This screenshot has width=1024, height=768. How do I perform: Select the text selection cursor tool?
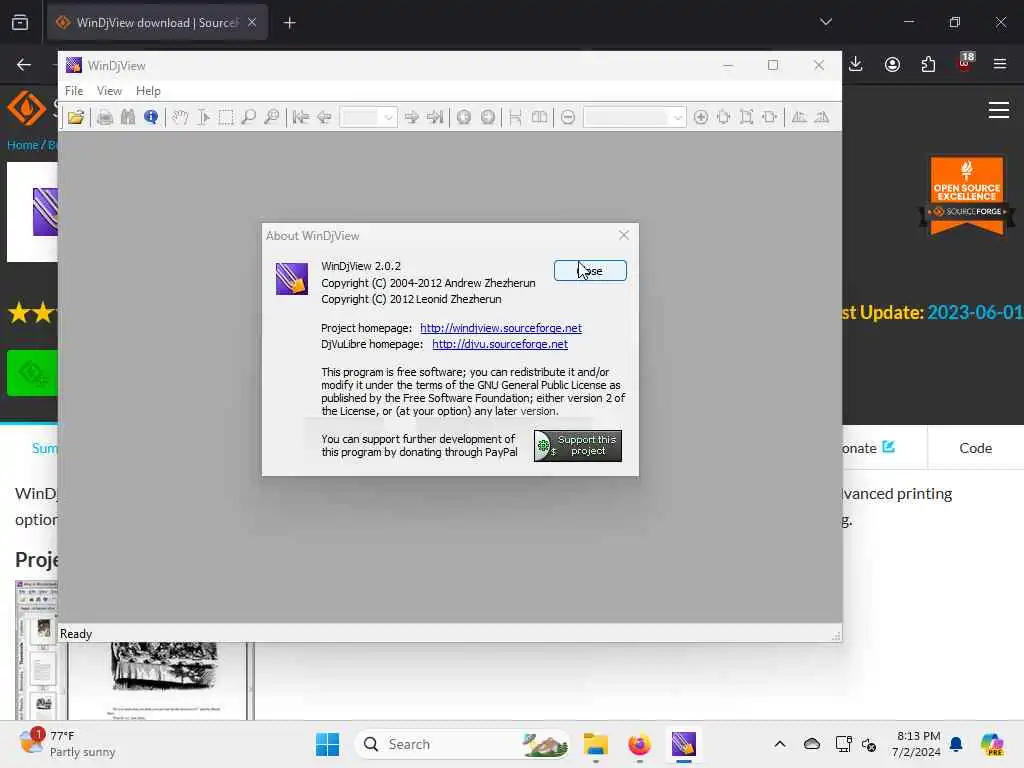point(203,118)
